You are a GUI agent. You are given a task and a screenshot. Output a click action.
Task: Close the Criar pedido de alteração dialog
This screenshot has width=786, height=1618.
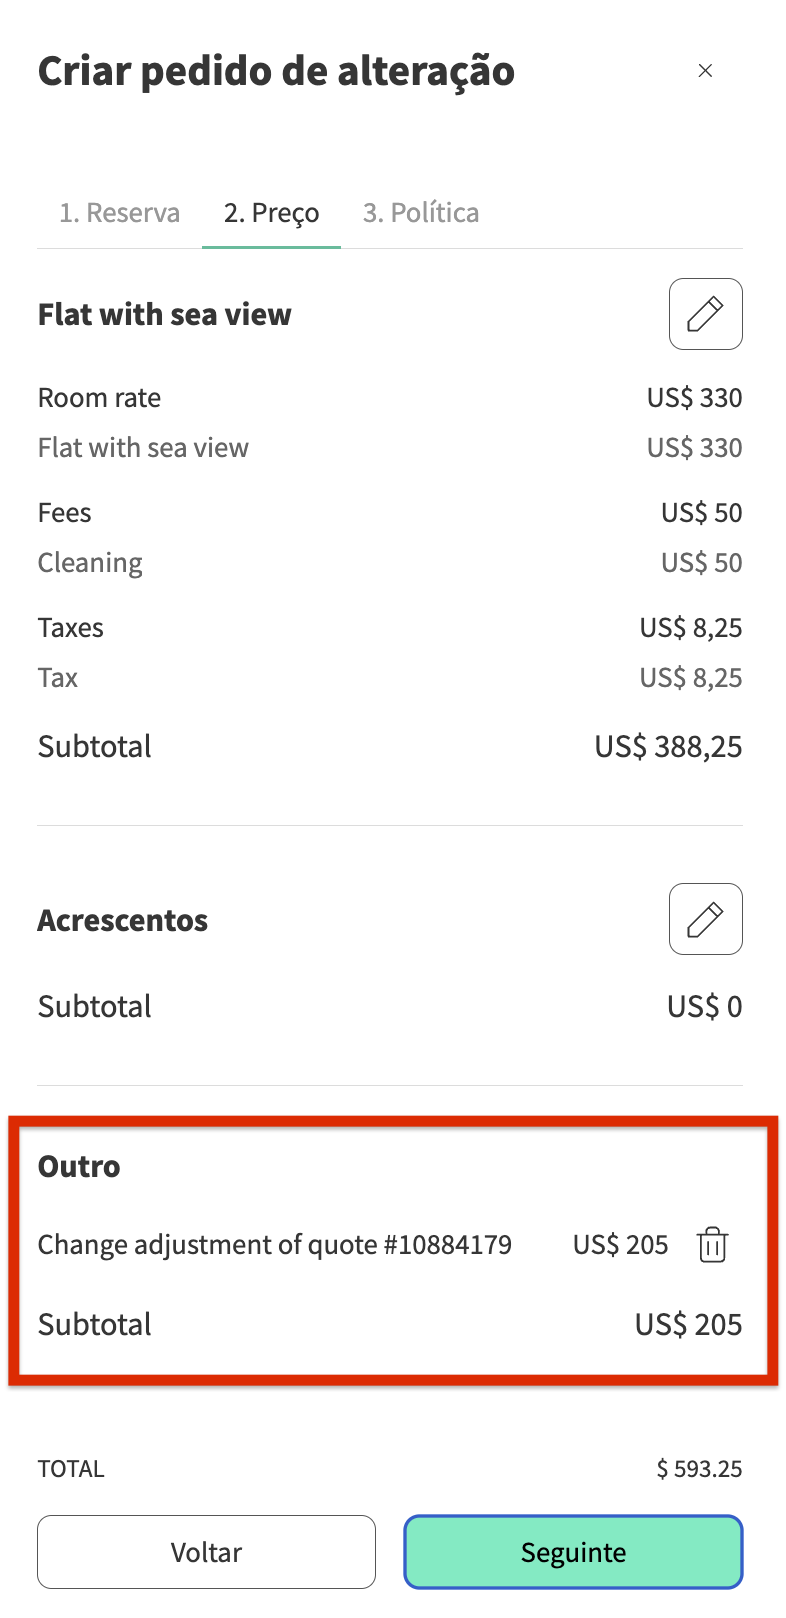pyautogui.click(x=705, y=71)
